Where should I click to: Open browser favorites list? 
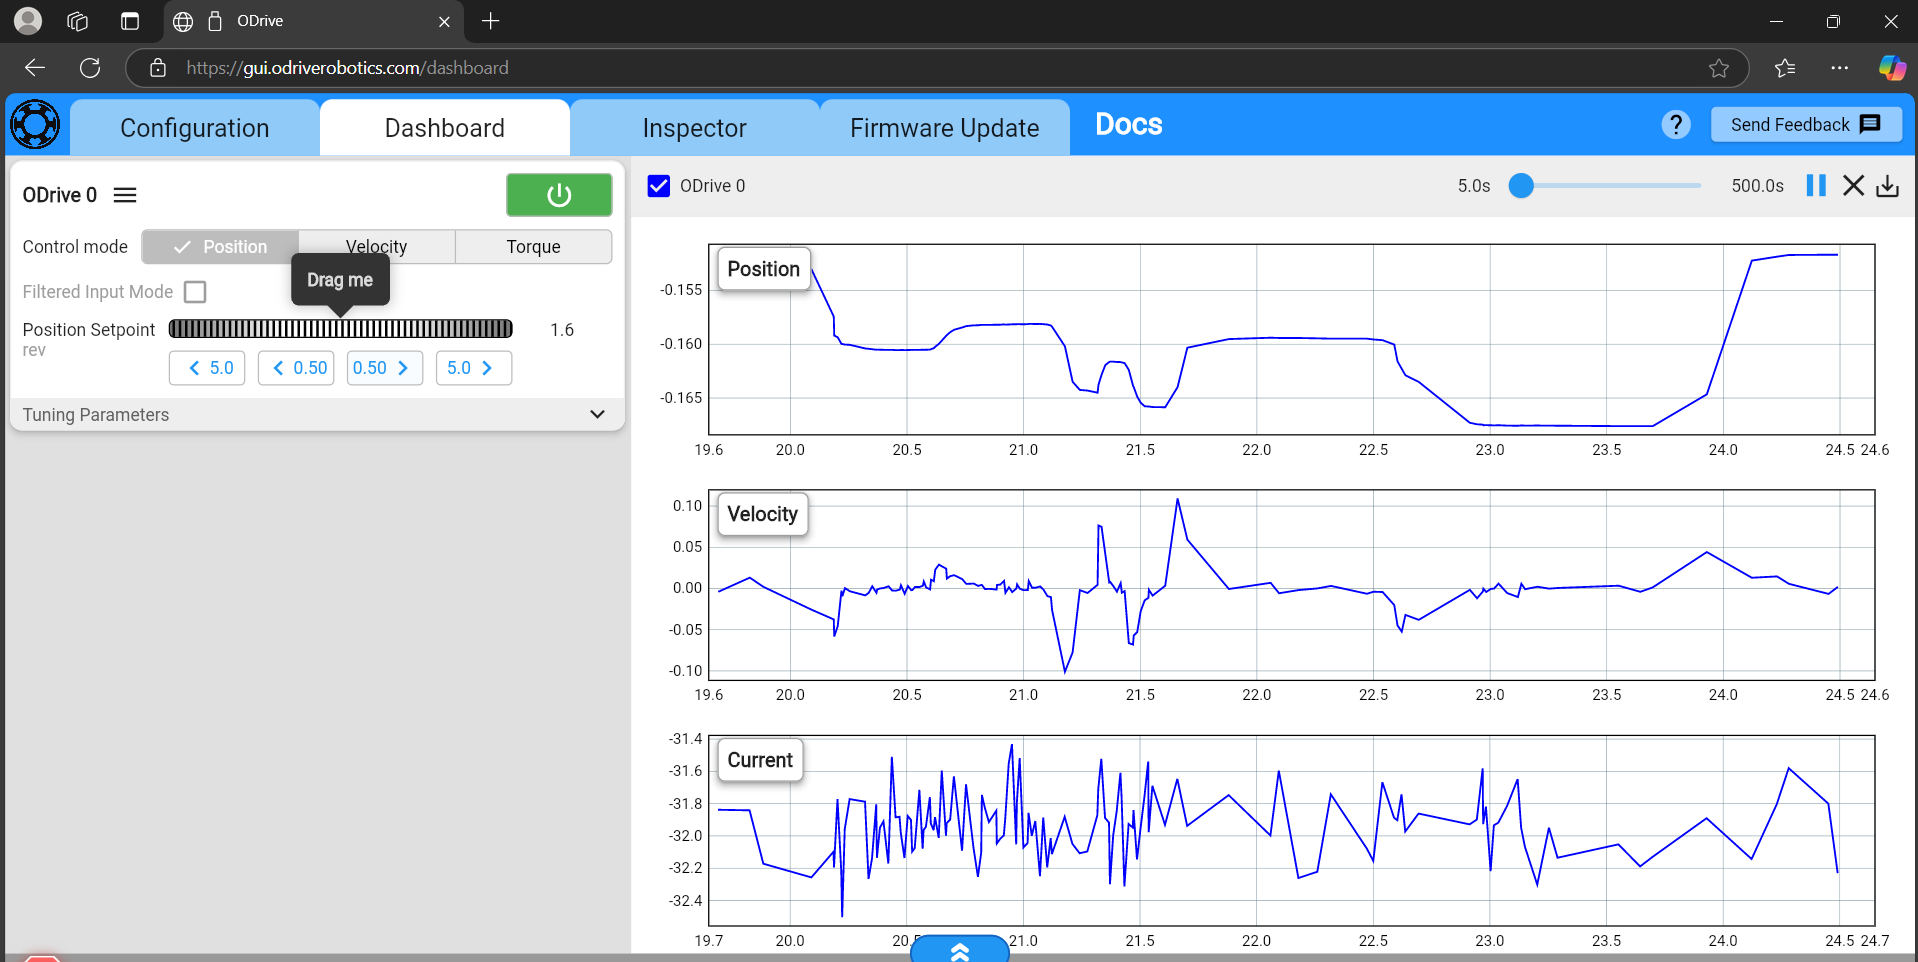point(1785,68)
